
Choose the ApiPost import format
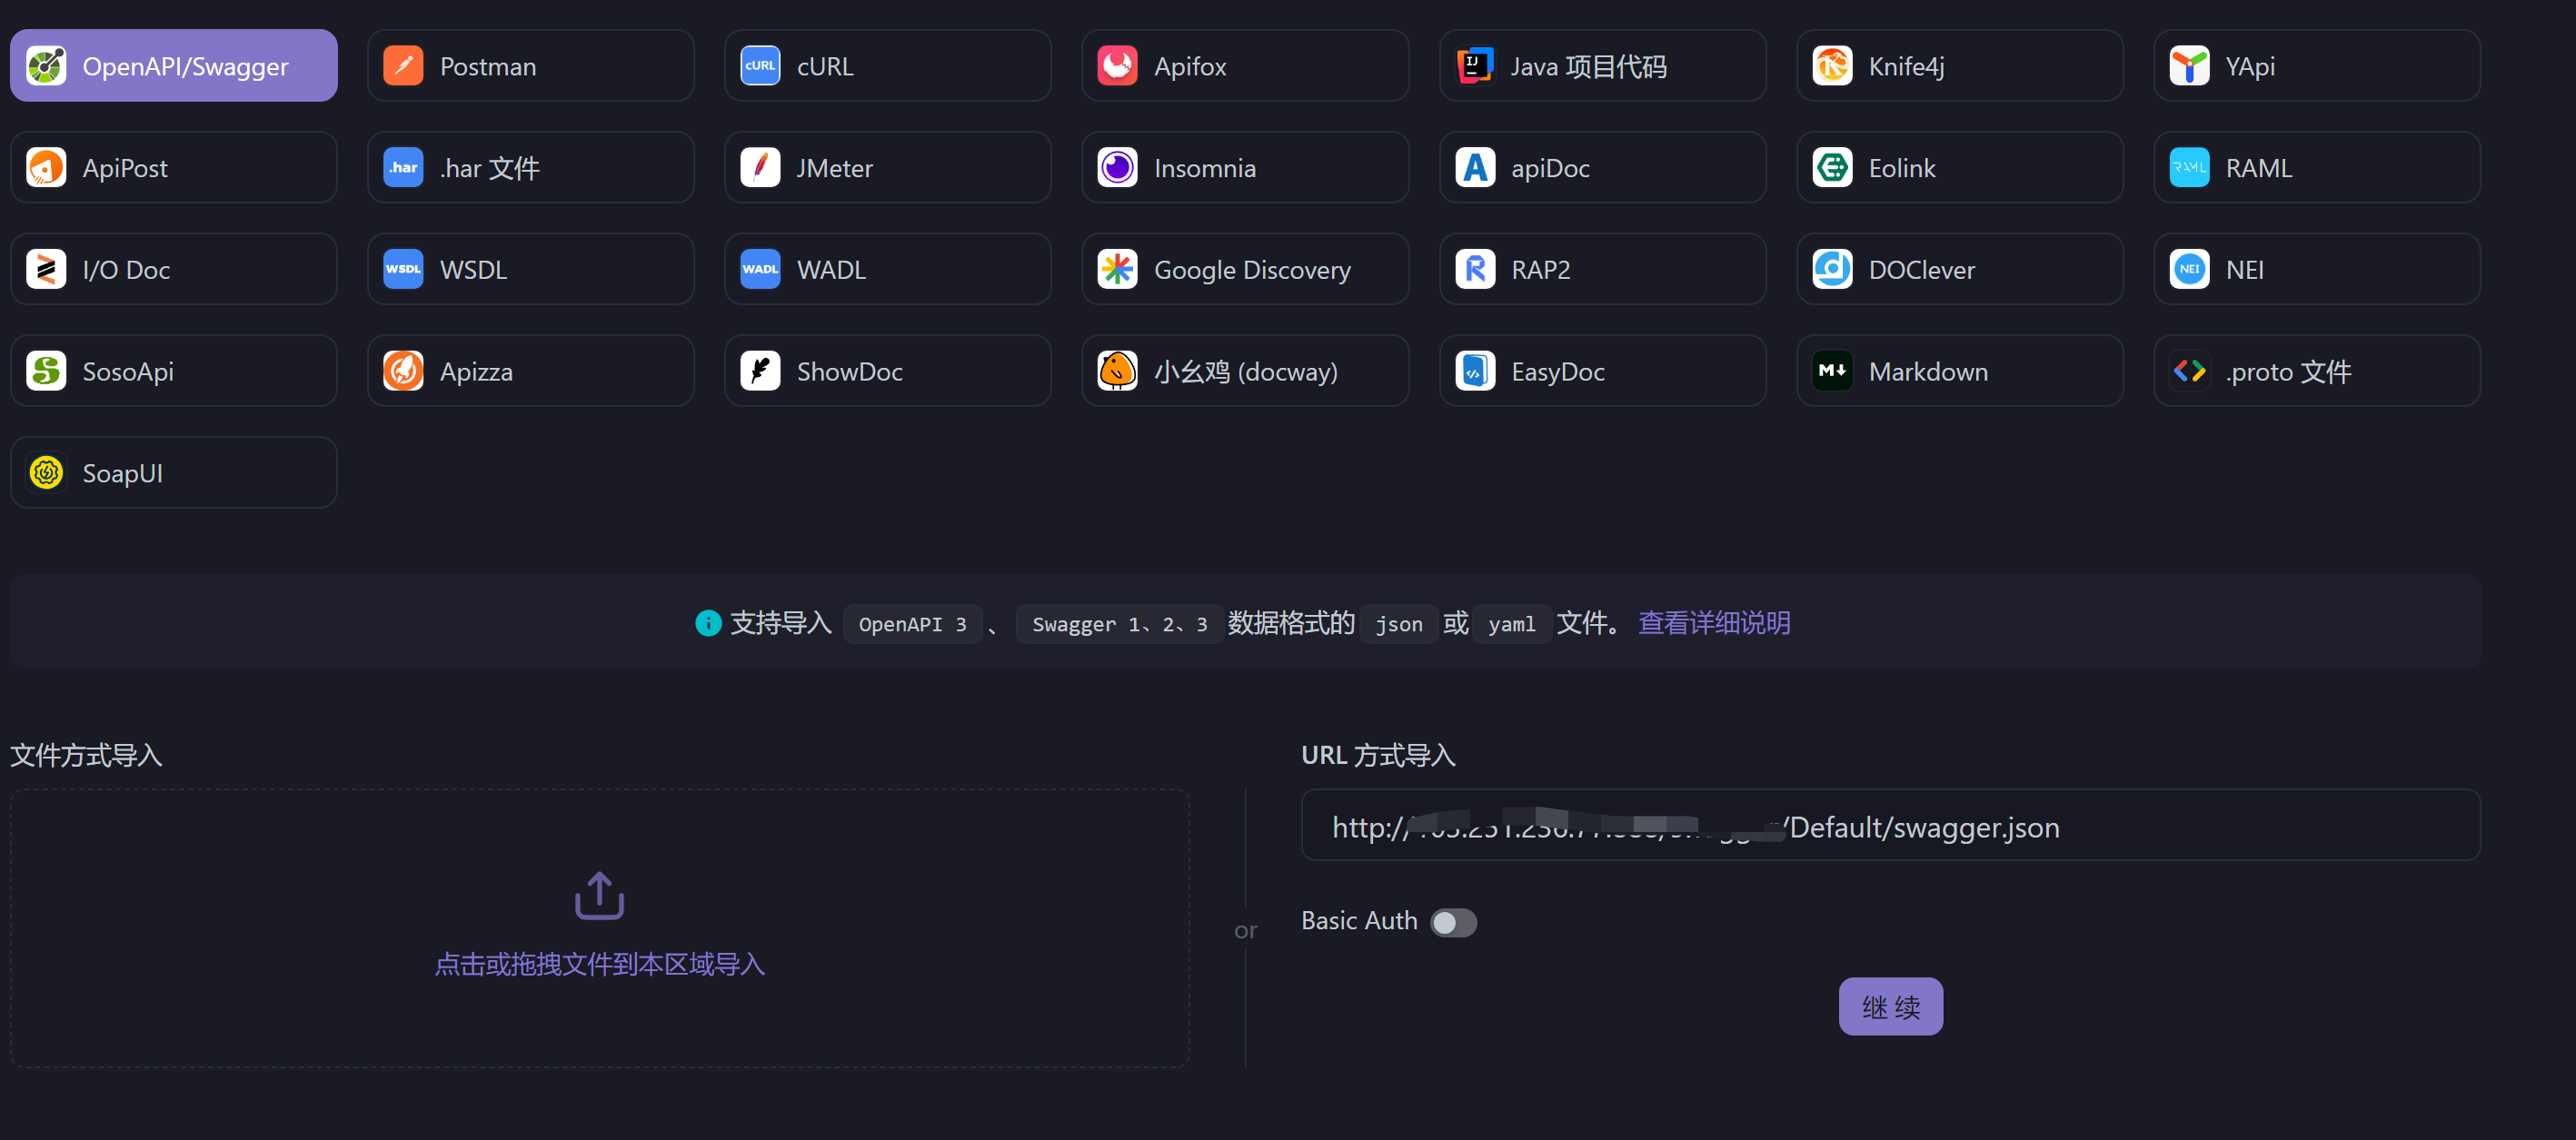(x=174, y=168)
